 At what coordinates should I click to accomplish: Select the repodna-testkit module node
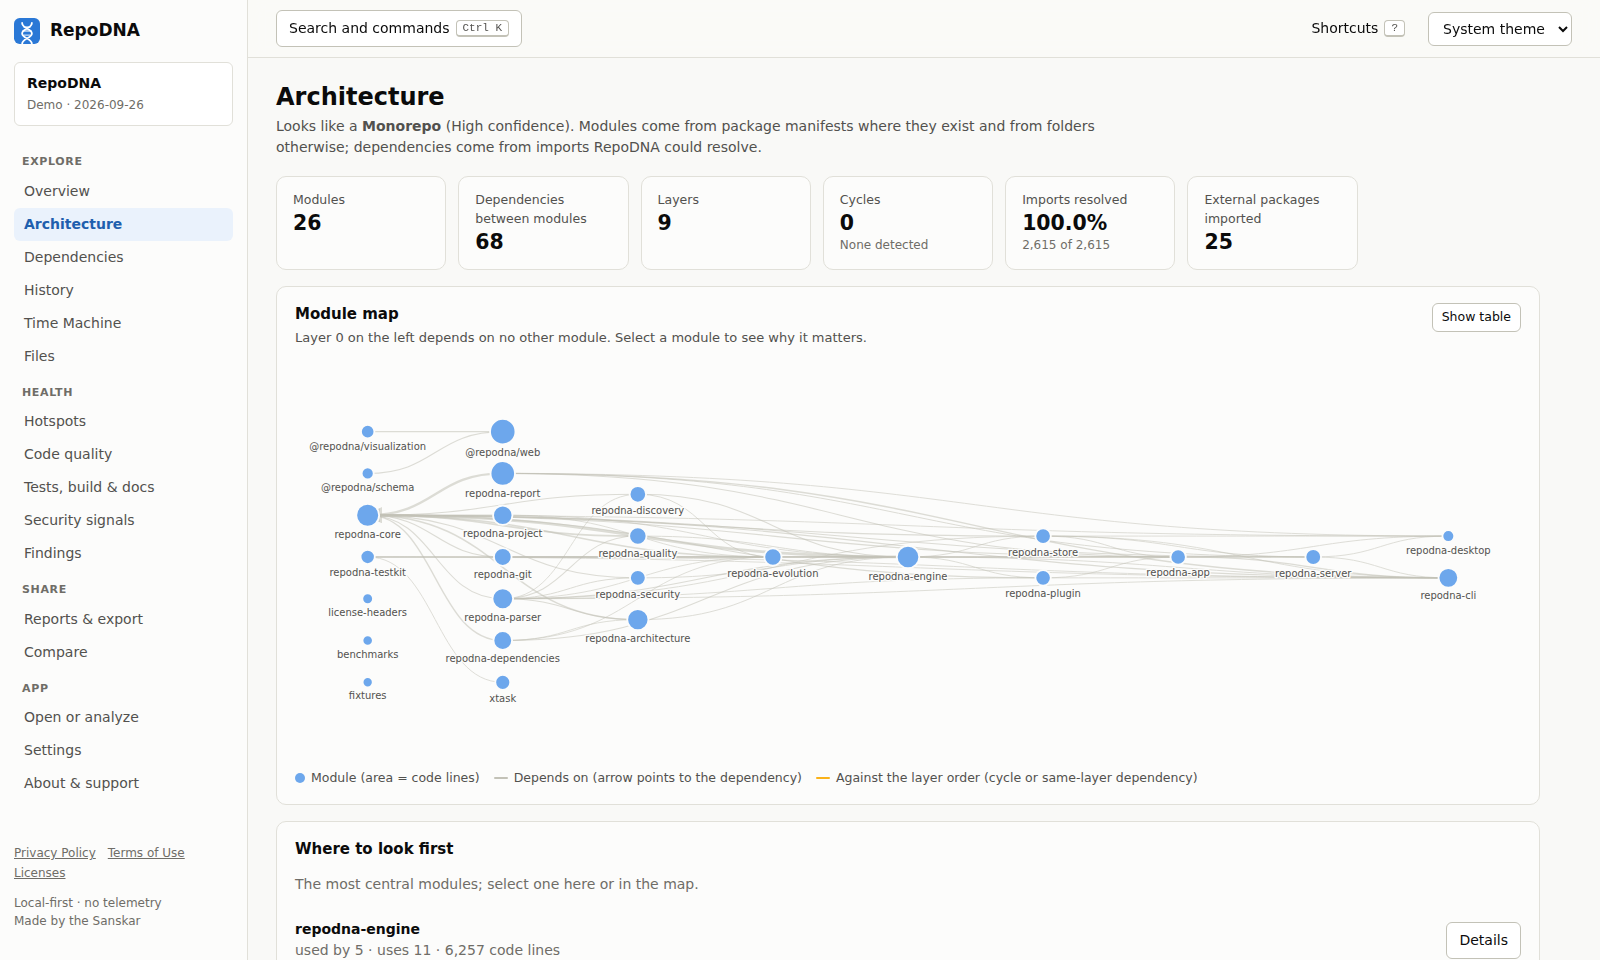coord(368,557)
